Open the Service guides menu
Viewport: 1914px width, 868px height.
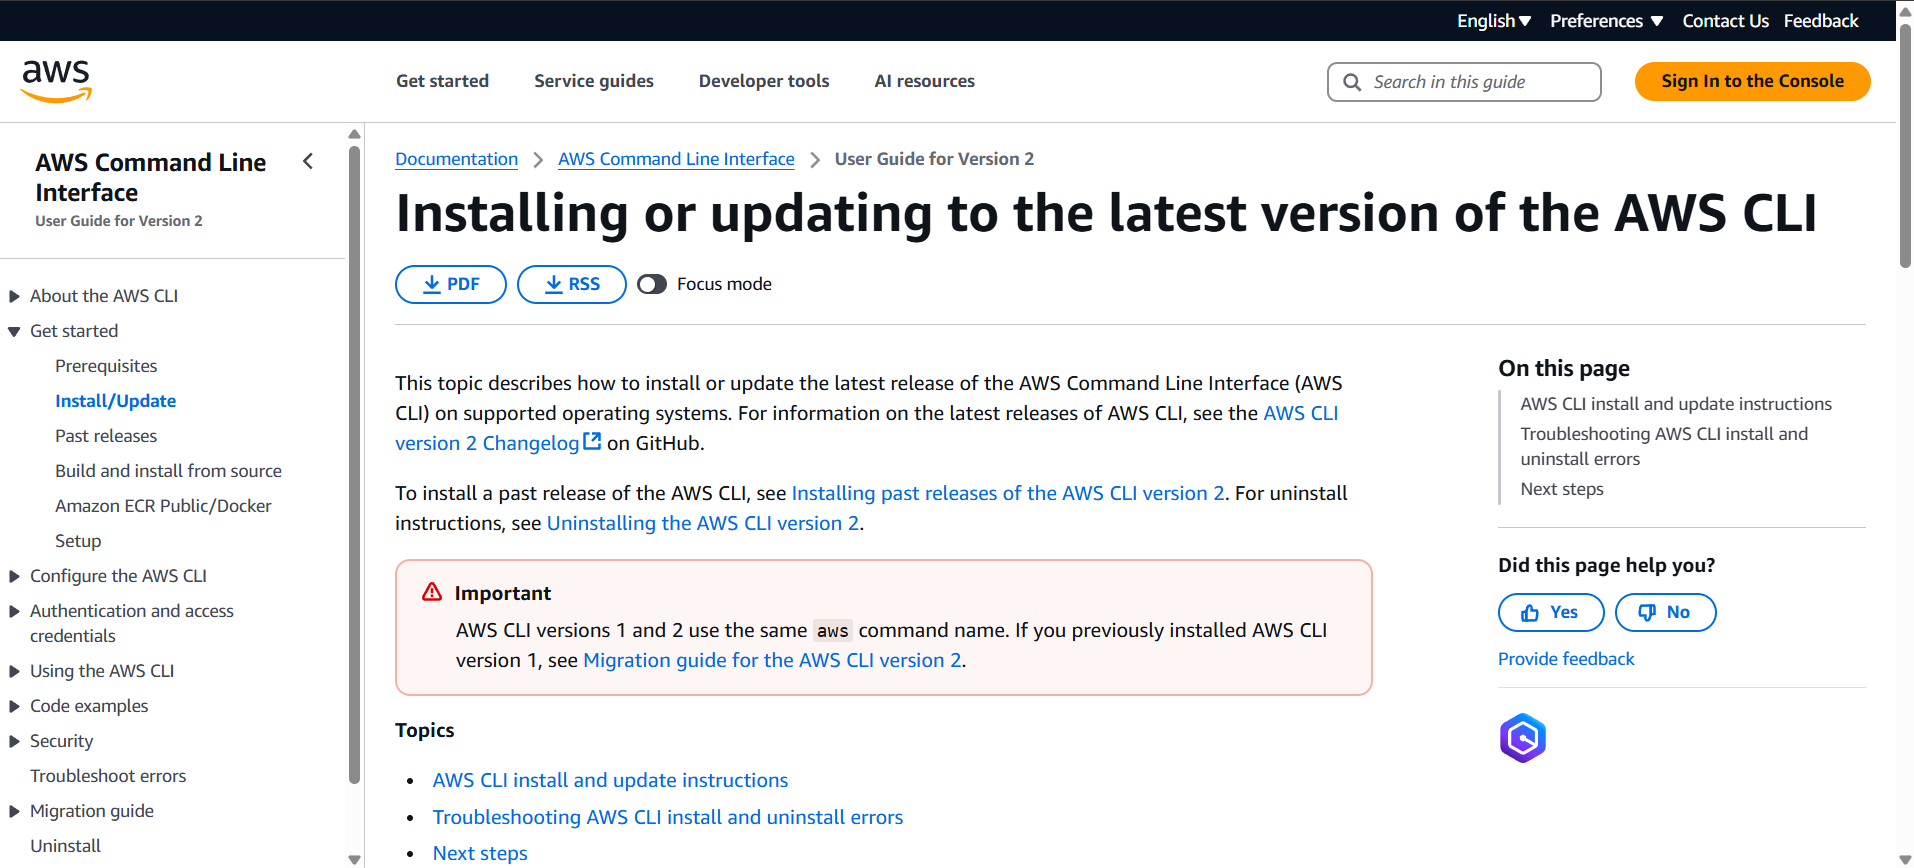(594, 81)
